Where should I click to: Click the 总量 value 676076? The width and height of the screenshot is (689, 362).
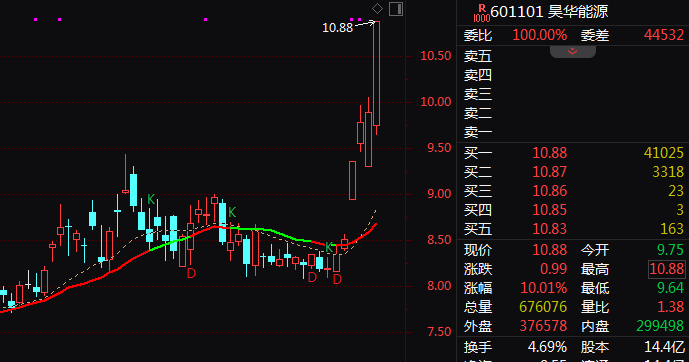[x=543, y=307]
